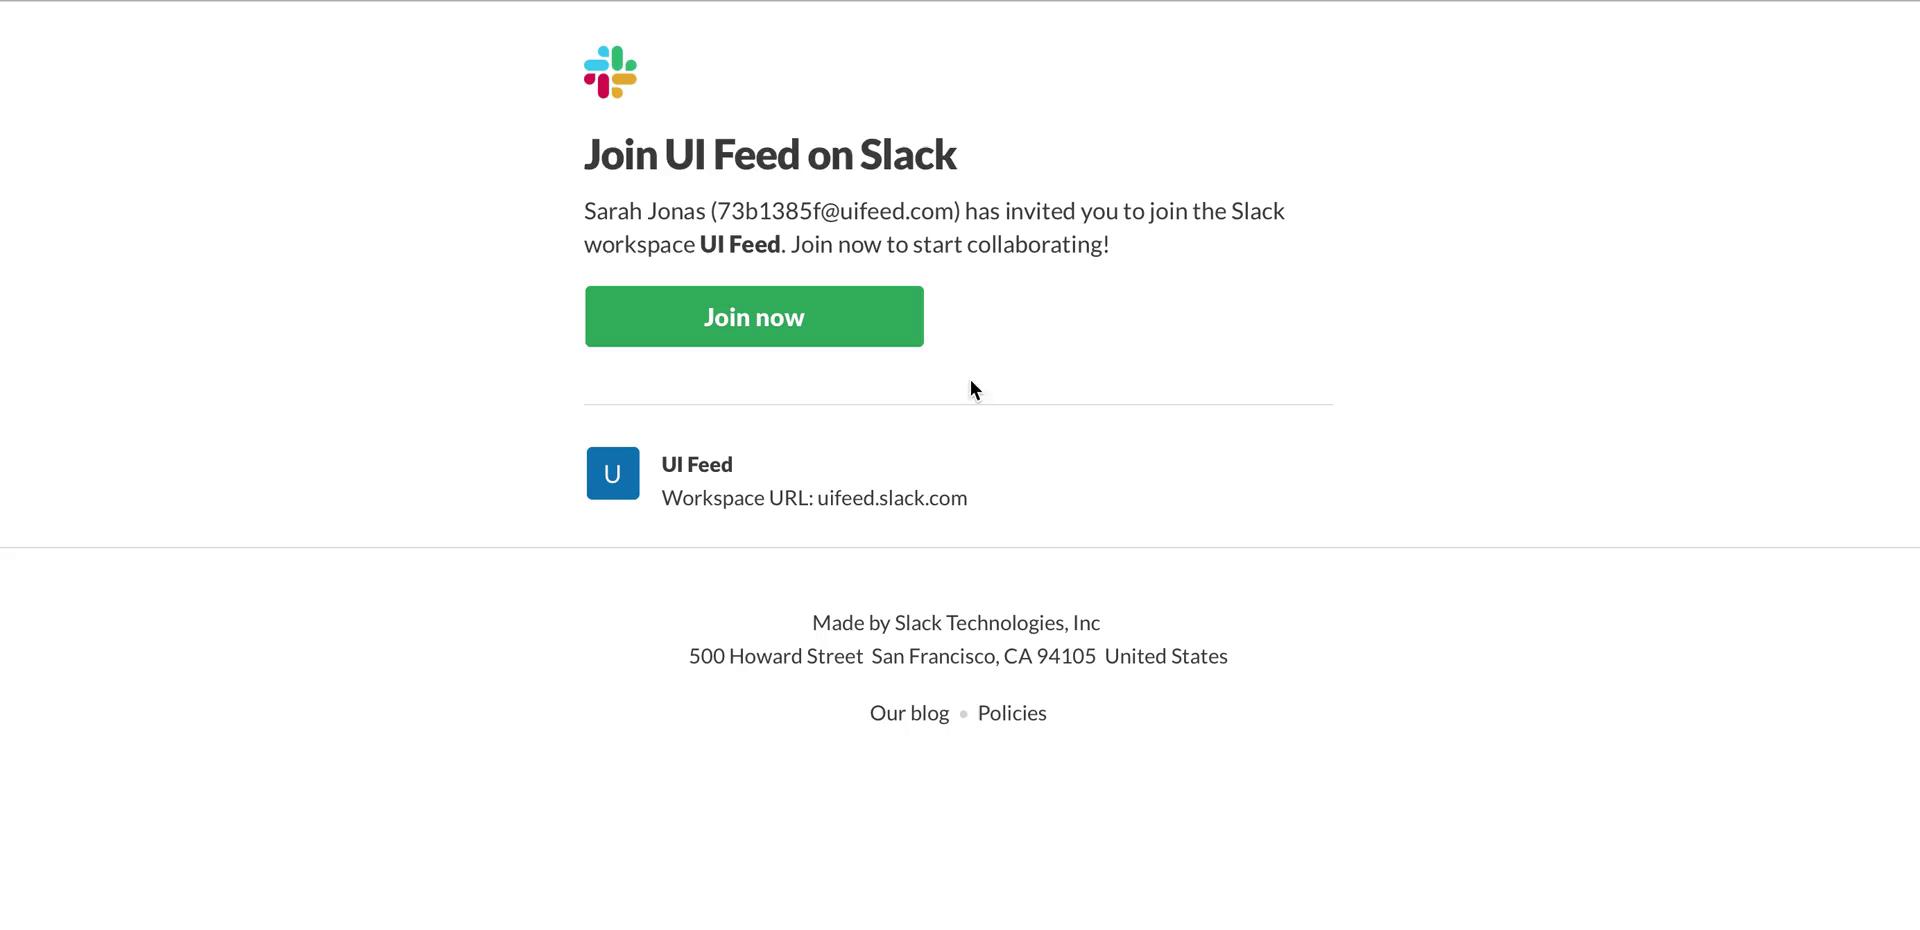Open the Our blog link
Viewport: 1920px width, 930px height.
point(909,713)
